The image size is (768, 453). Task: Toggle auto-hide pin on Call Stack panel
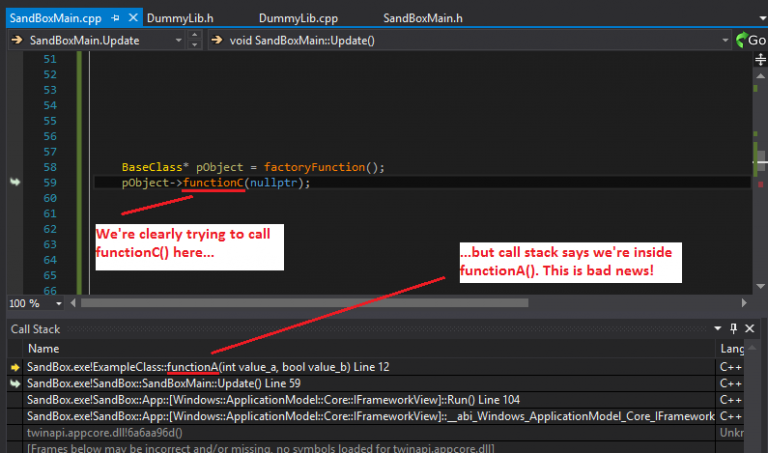(733, 329)
